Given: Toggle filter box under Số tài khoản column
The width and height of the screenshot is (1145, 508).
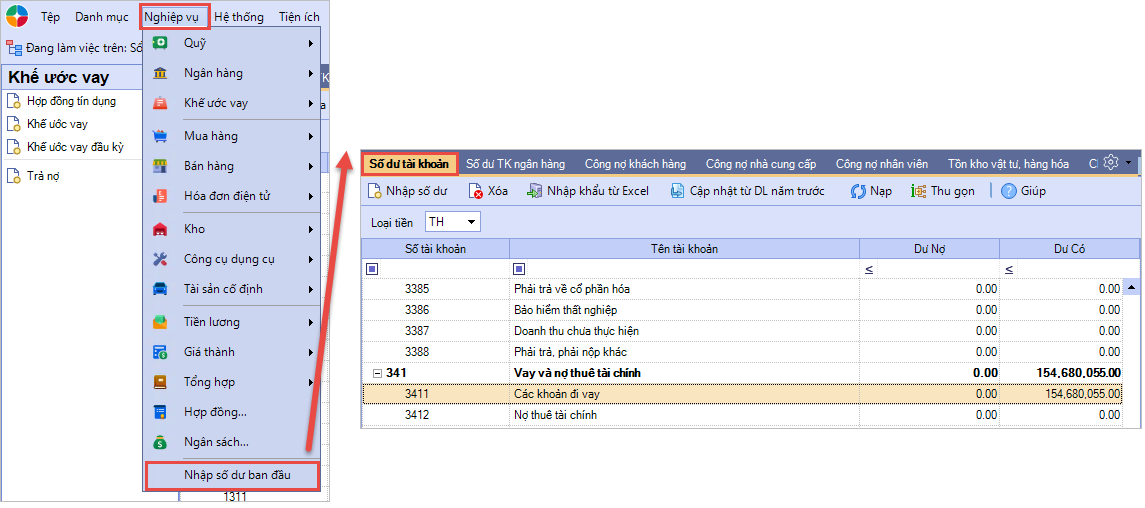Looking at the screenshot, I should pyautogui.click(x=373, y=269).
